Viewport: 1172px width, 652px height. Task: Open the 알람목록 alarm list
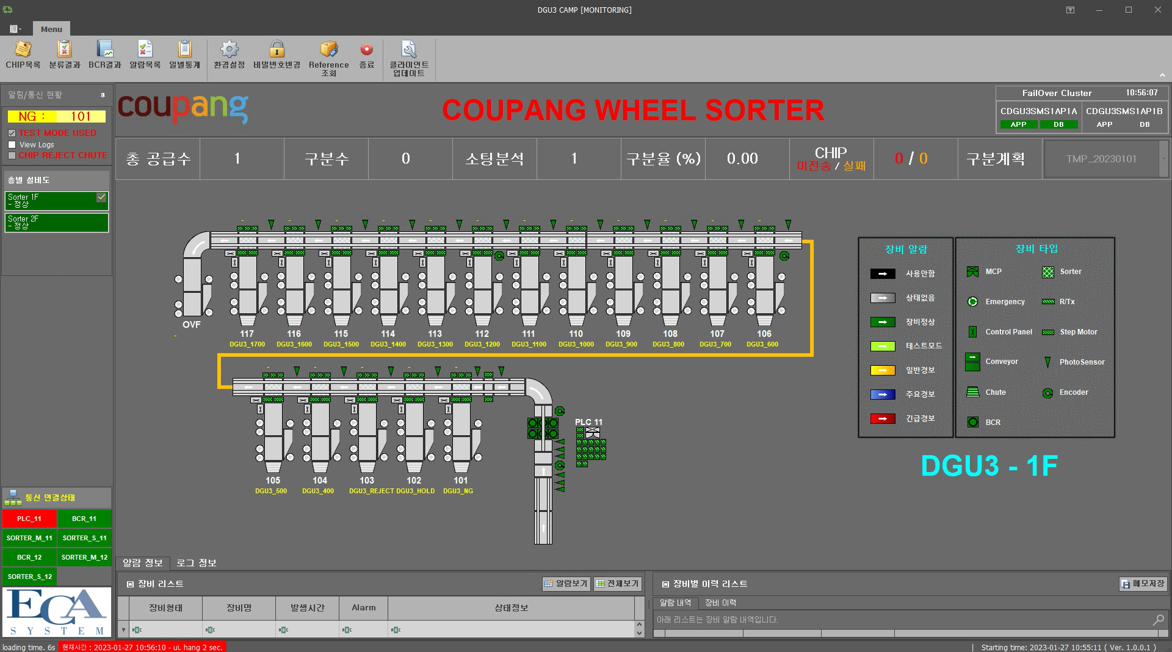coord(145,56)
